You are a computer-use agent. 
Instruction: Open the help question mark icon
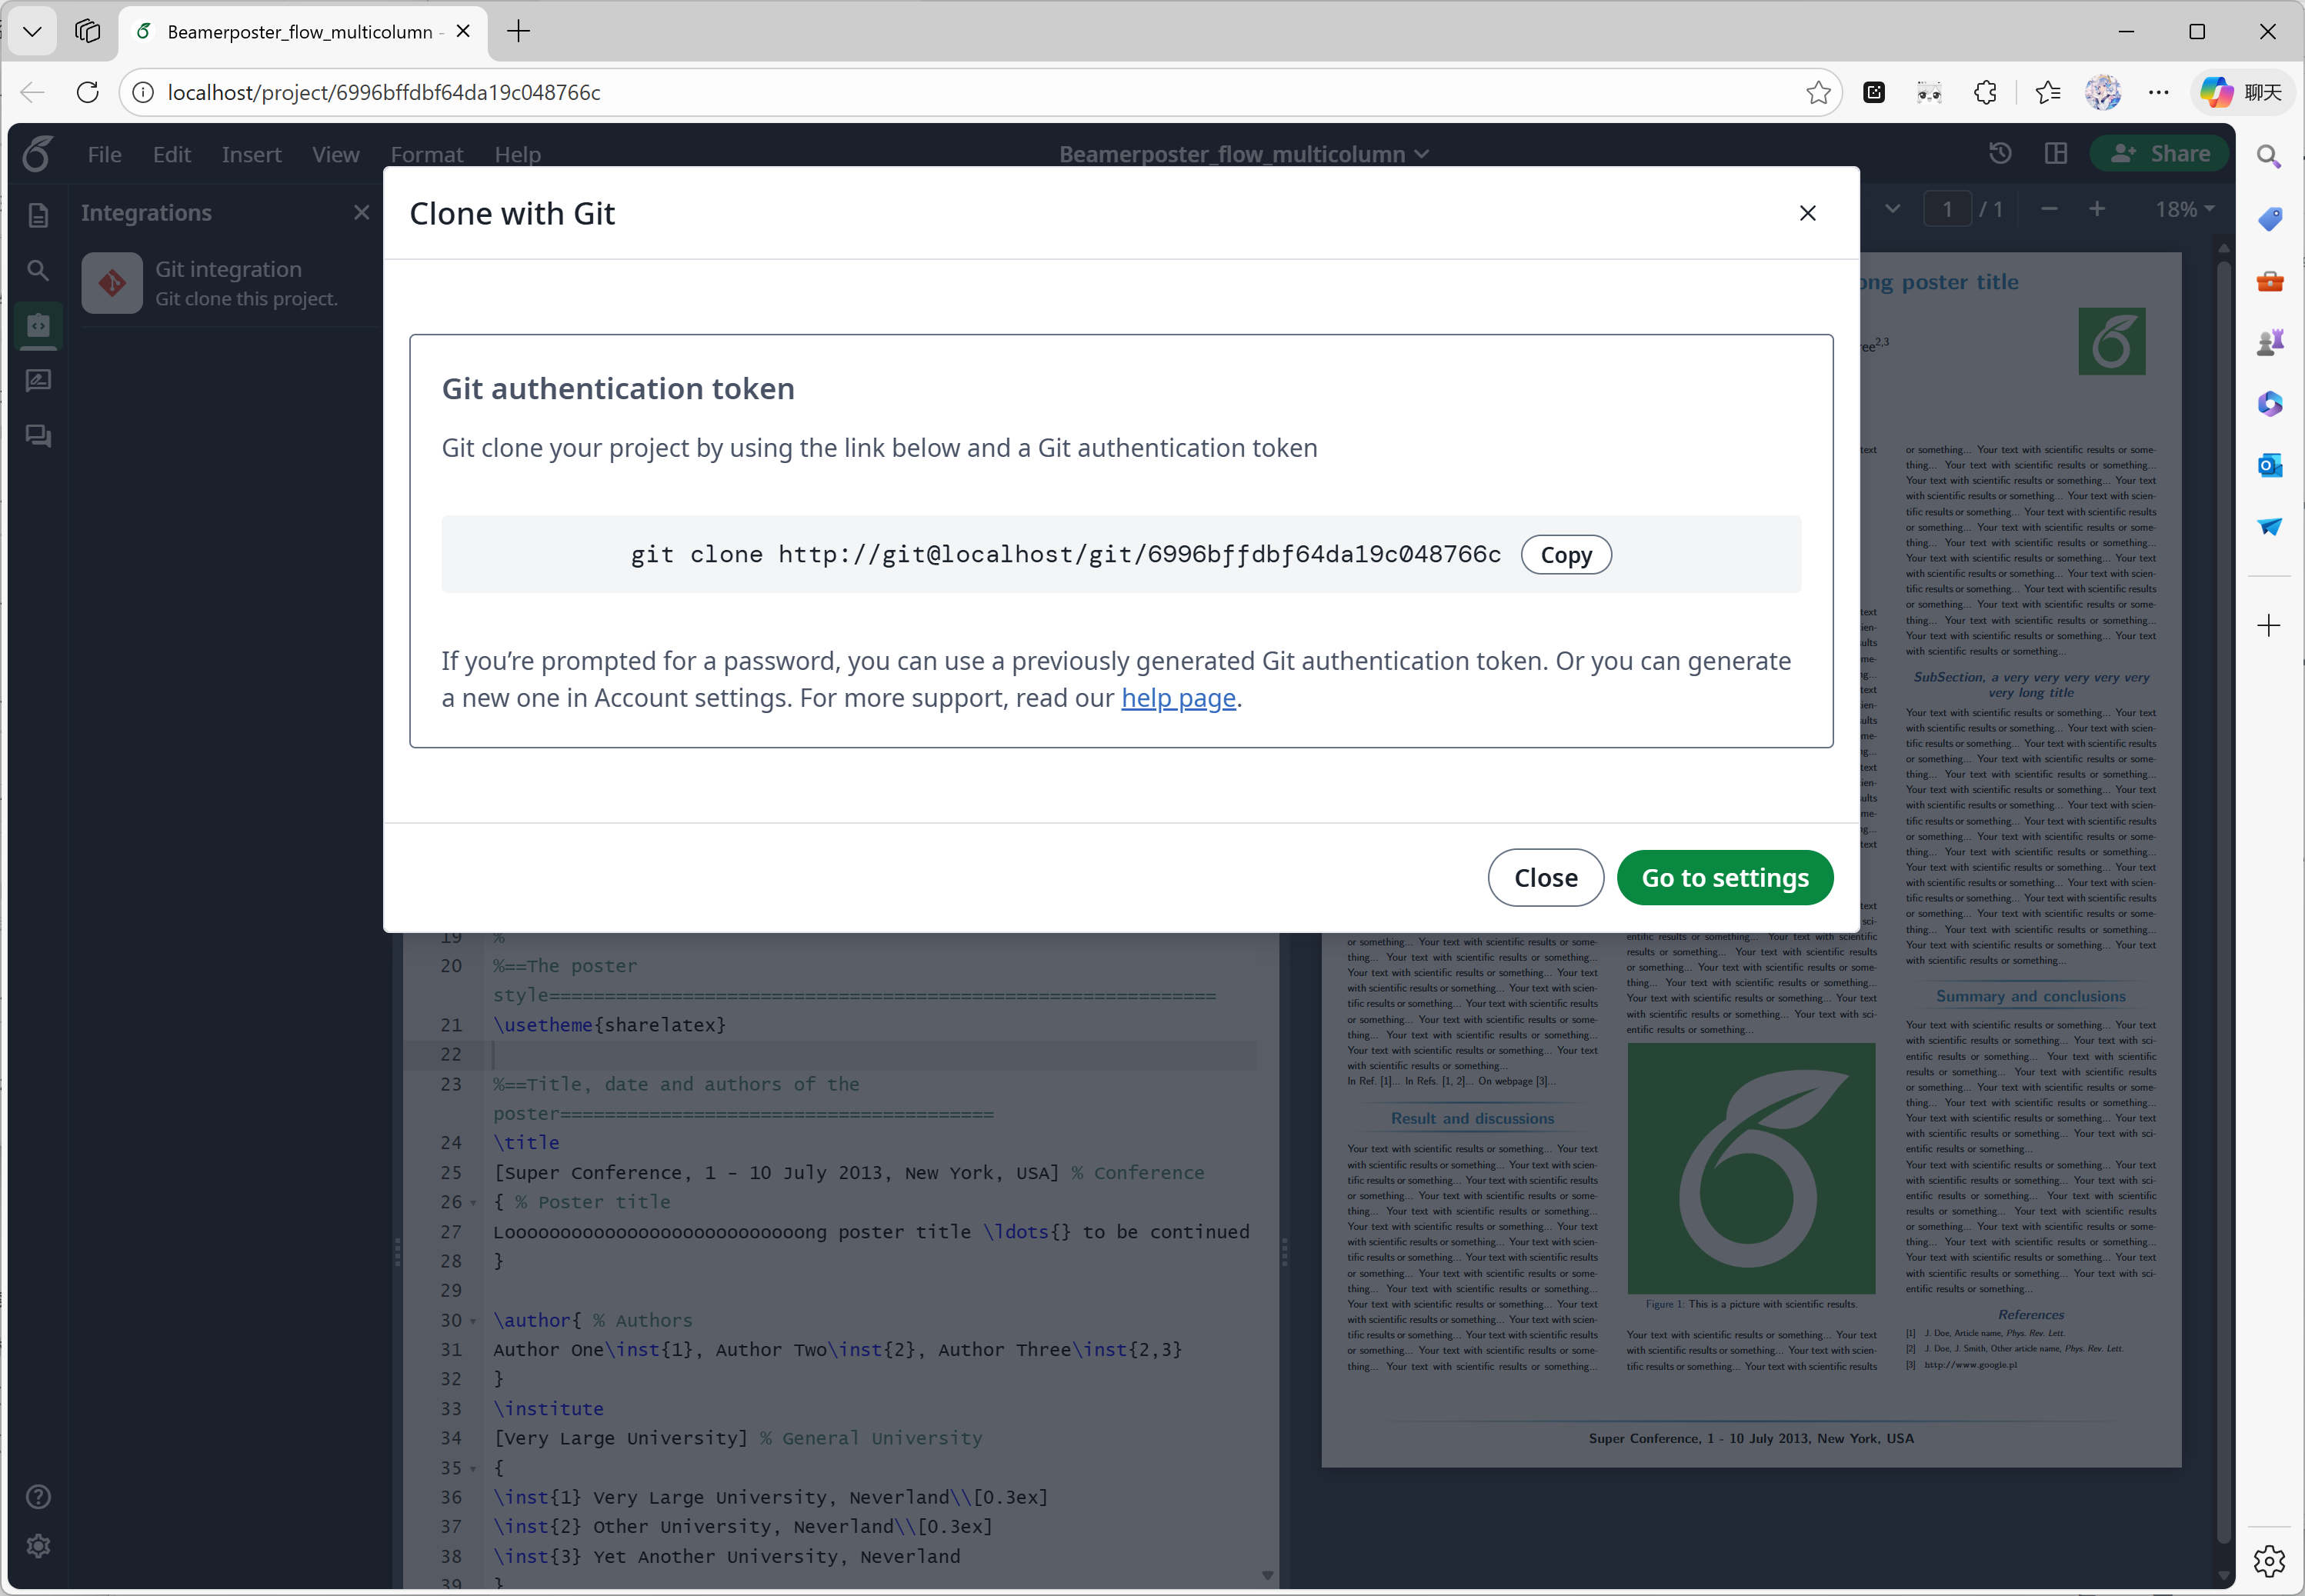click(x=38, y=1496)
